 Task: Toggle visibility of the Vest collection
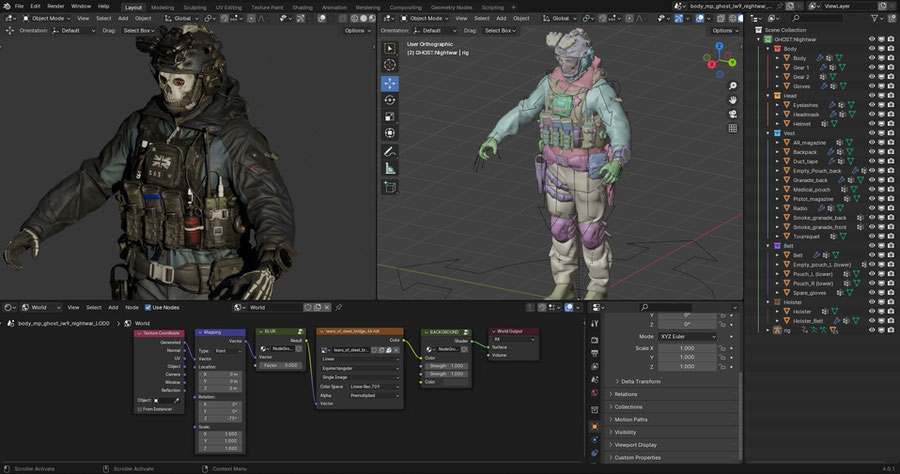872,133
